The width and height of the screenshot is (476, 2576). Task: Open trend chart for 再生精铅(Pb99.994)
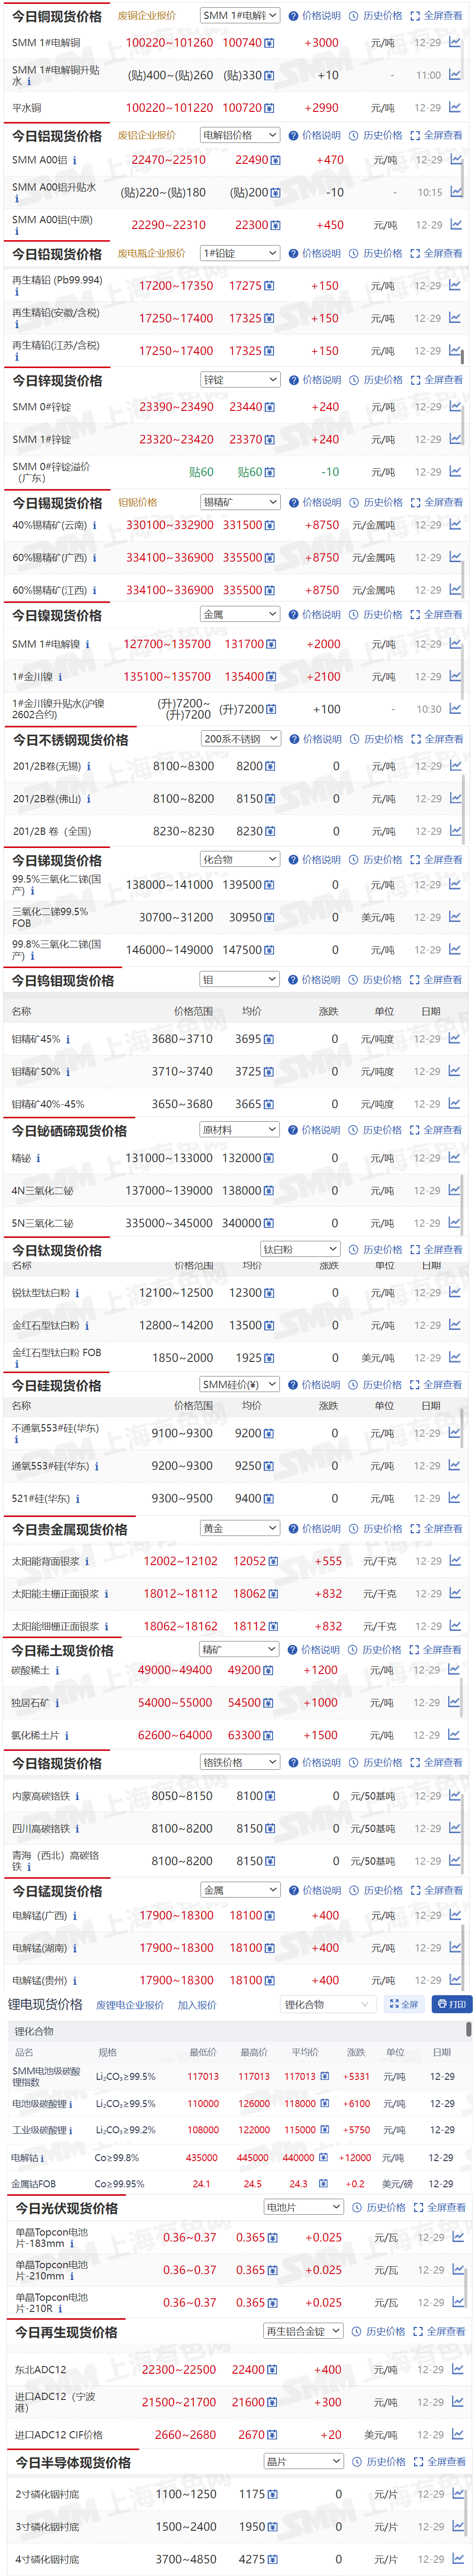455,285
